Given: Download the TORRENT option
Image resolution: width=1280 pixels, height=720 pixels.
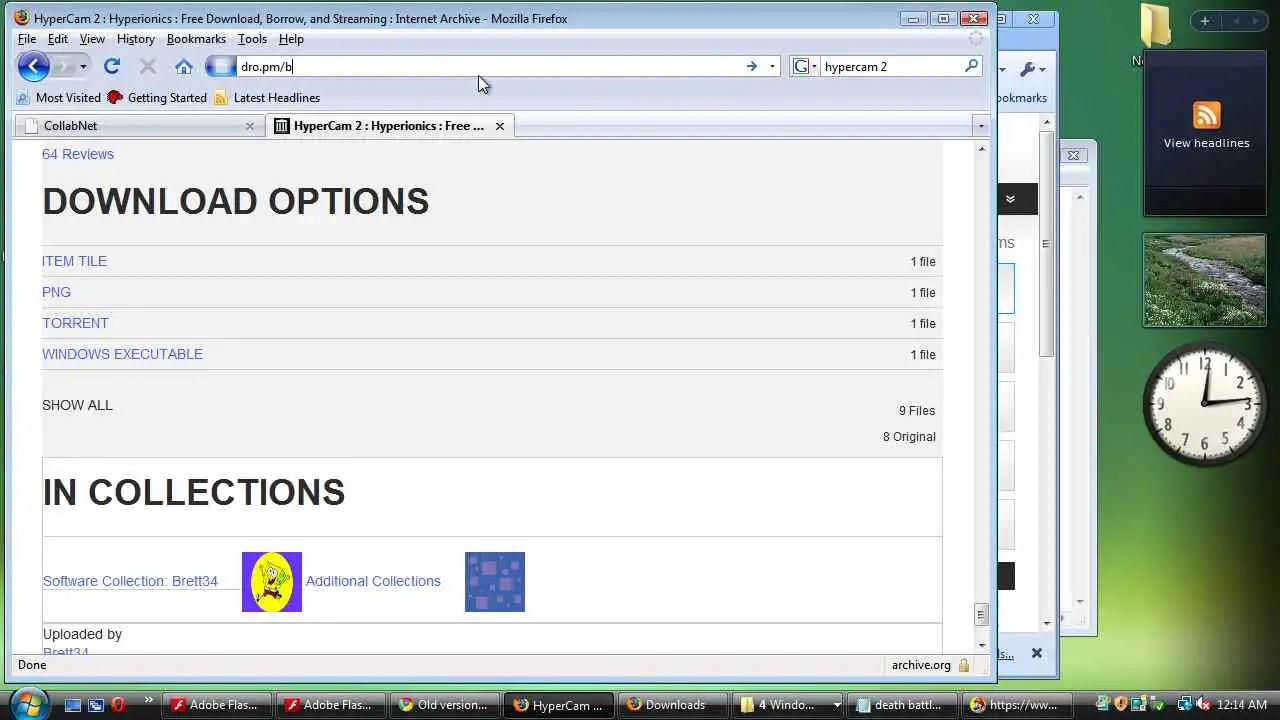Looking at the screenshot, I should [75, 323].
